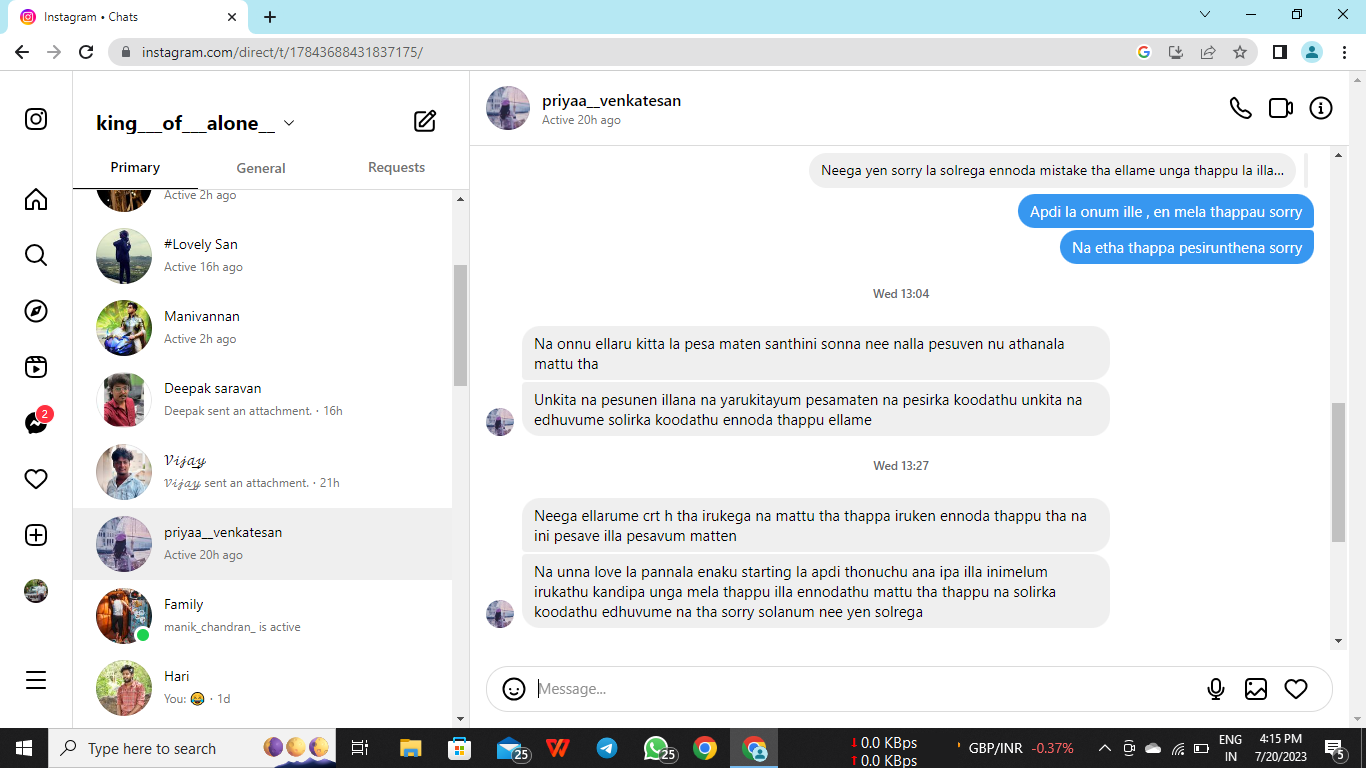Open Reels from the left sidebar

click(36, 367)
